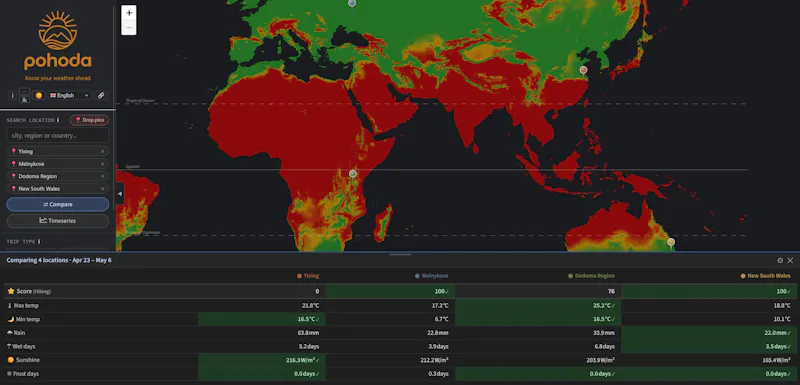The image size is (800, 385).
Task: Click the Yixing column header
Action: [x=308, y=276]
